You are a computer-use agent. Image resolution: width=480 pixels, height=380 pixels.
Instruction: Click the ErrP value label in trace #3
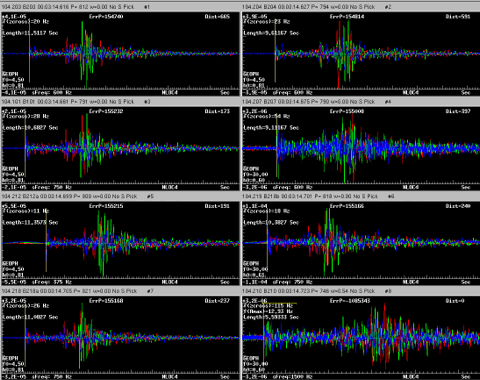coord(106,111)
